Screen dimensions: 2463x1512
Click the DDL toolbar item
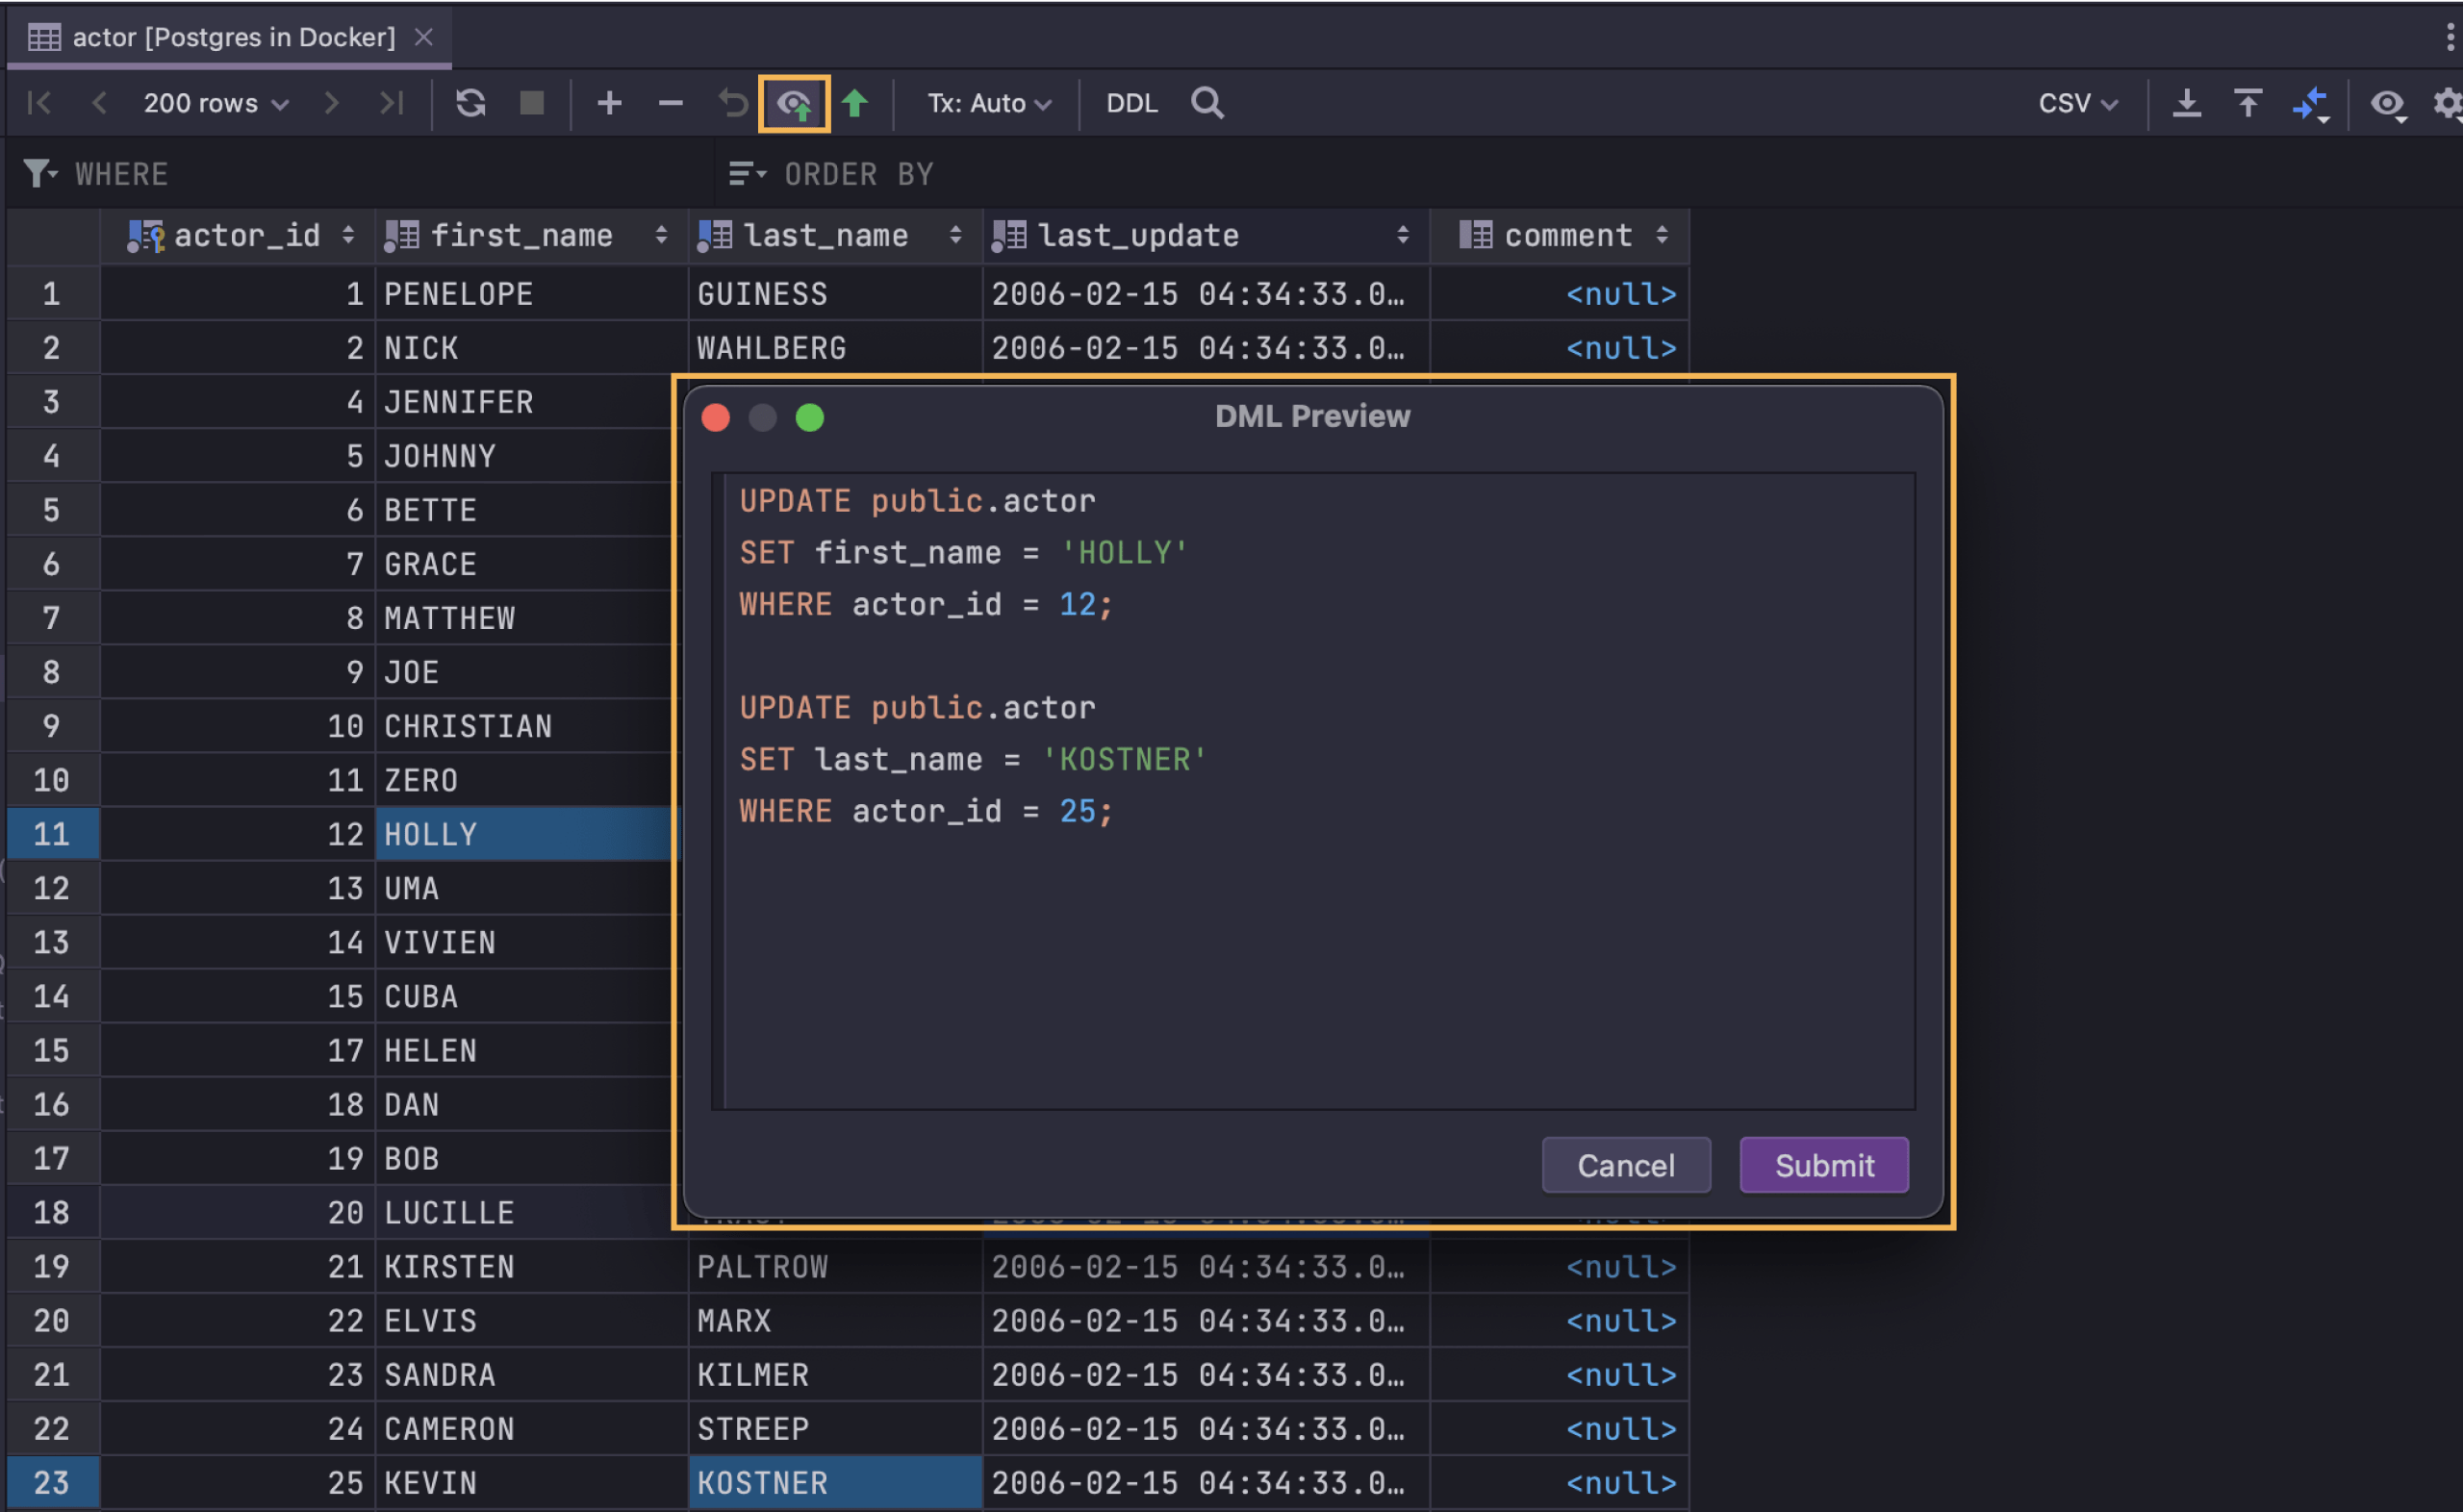tap(1131, 103)
